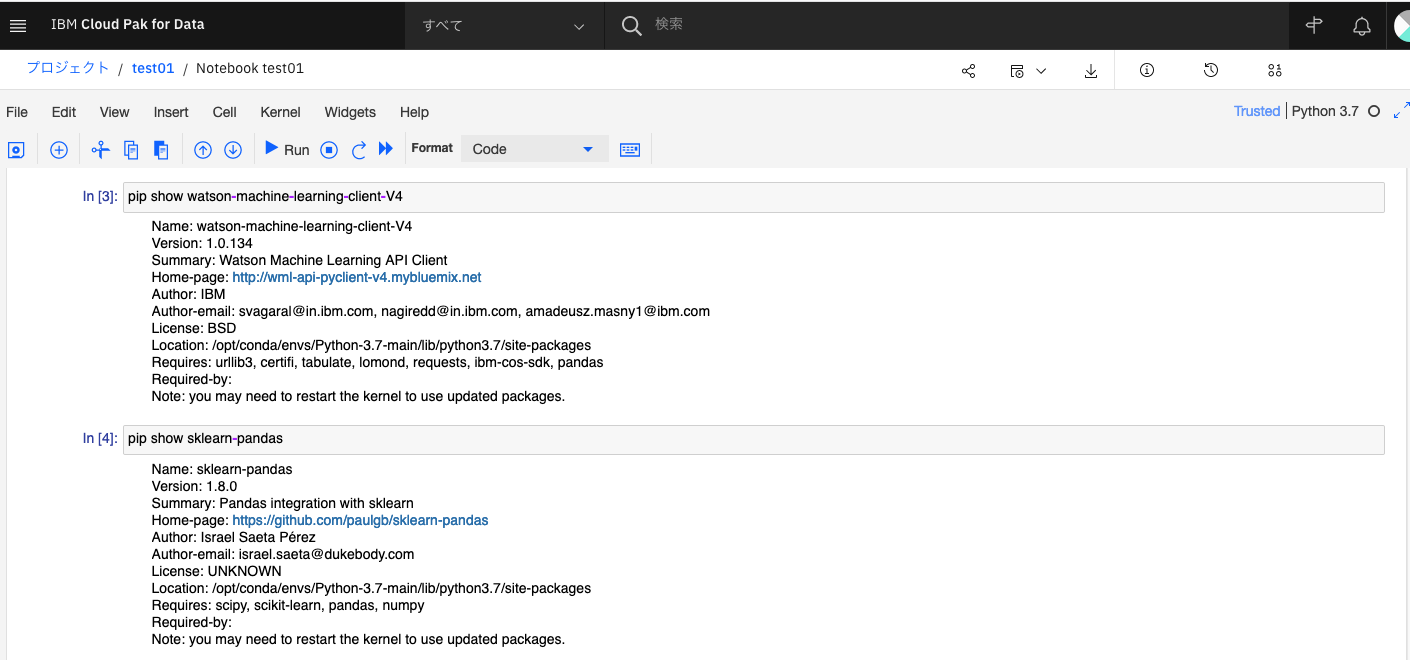Click the Version: 1.8.0 output line

[x=194, y=486]
